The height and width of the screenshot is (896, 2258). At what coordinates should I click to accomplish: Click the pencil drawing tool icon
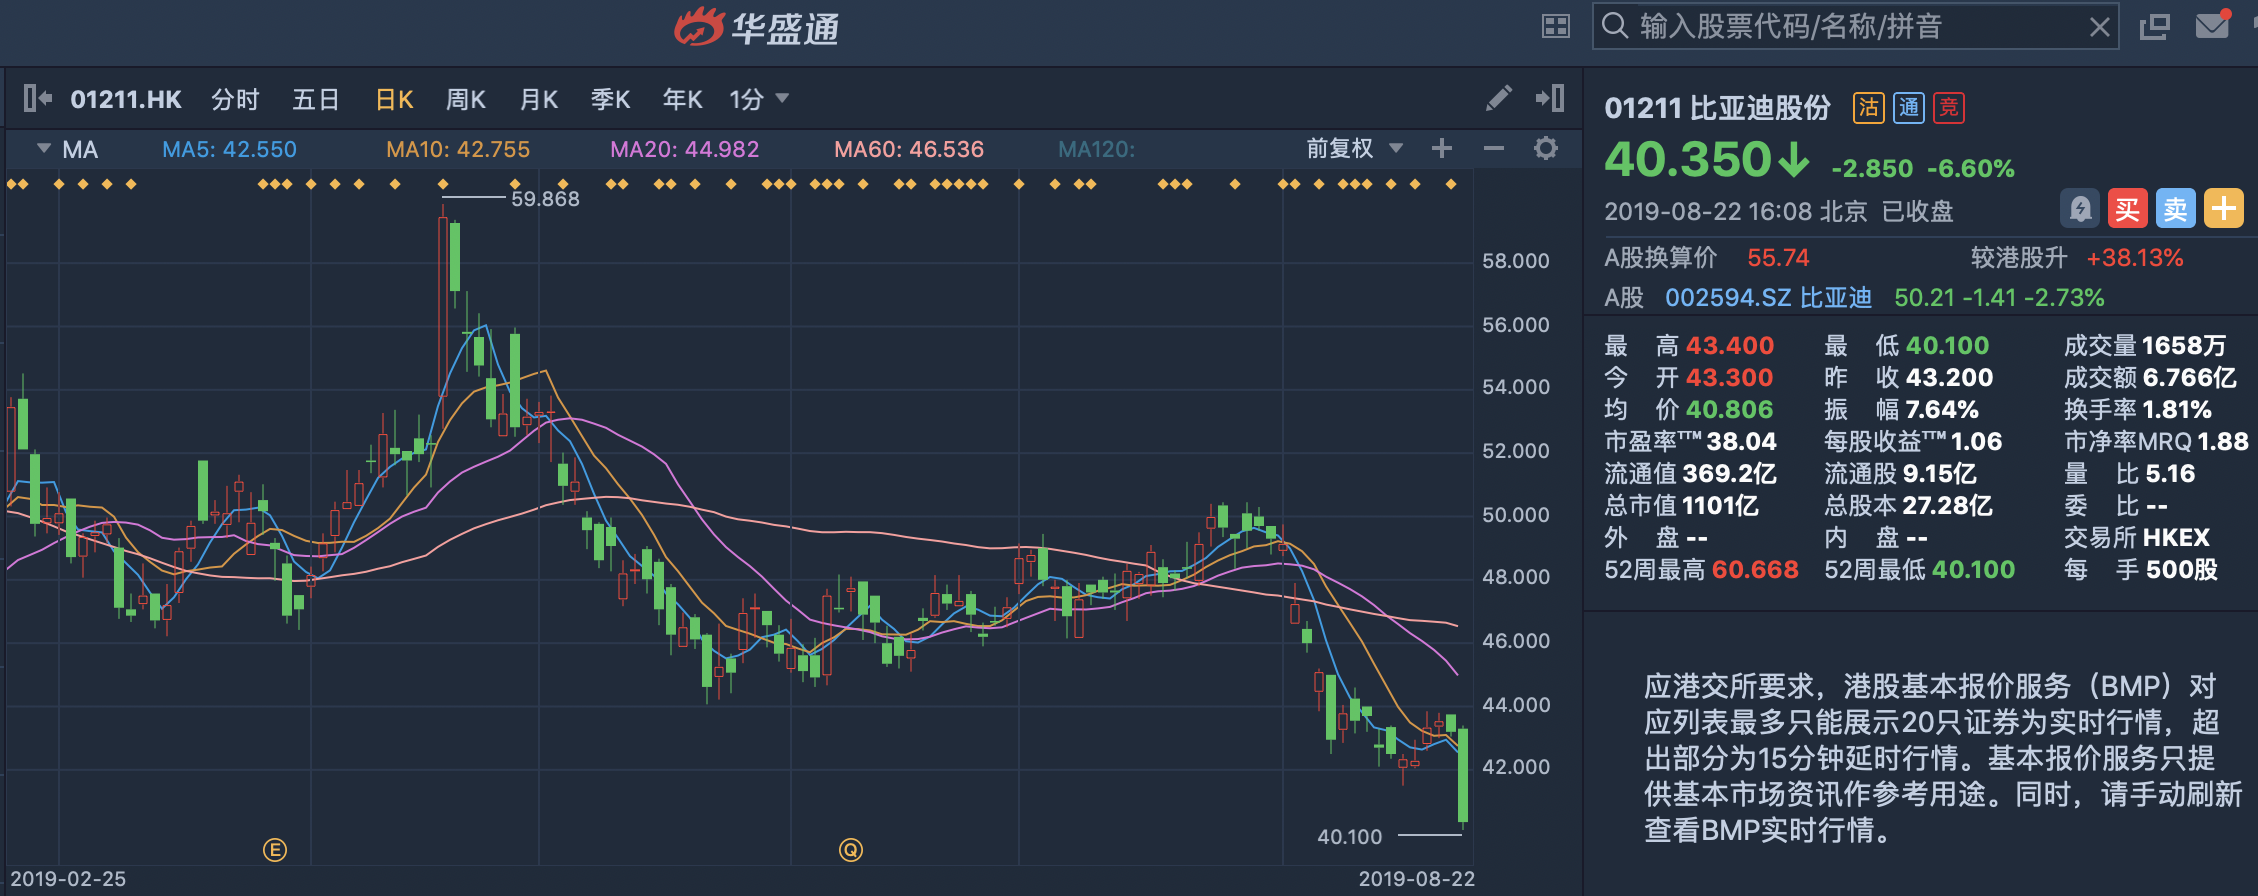[1498, 98]
